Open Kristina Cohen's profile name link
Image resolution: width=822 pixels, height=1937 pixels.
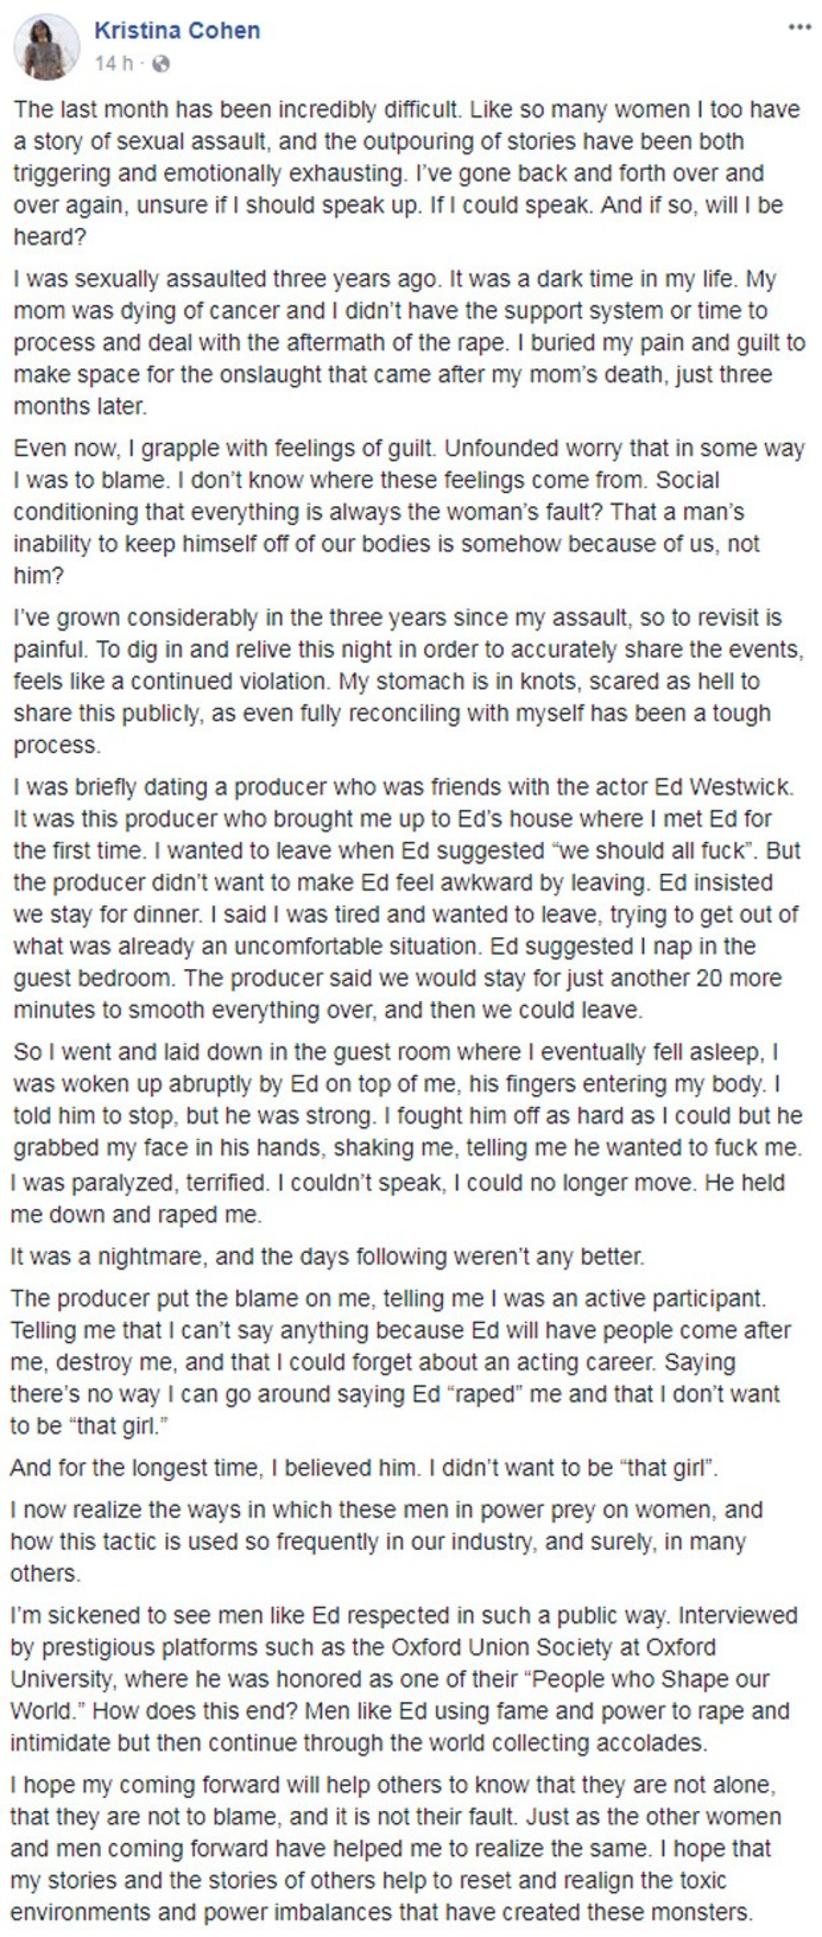(x=177, y=31)
